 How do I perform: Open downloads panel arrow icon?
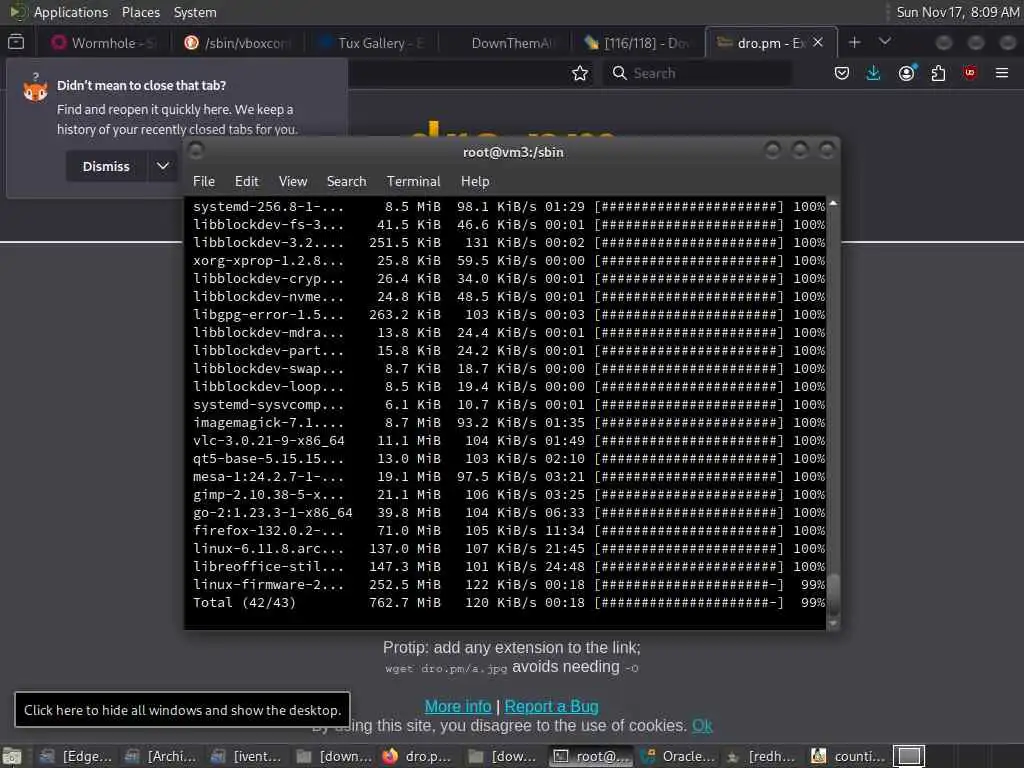[873, 73]
